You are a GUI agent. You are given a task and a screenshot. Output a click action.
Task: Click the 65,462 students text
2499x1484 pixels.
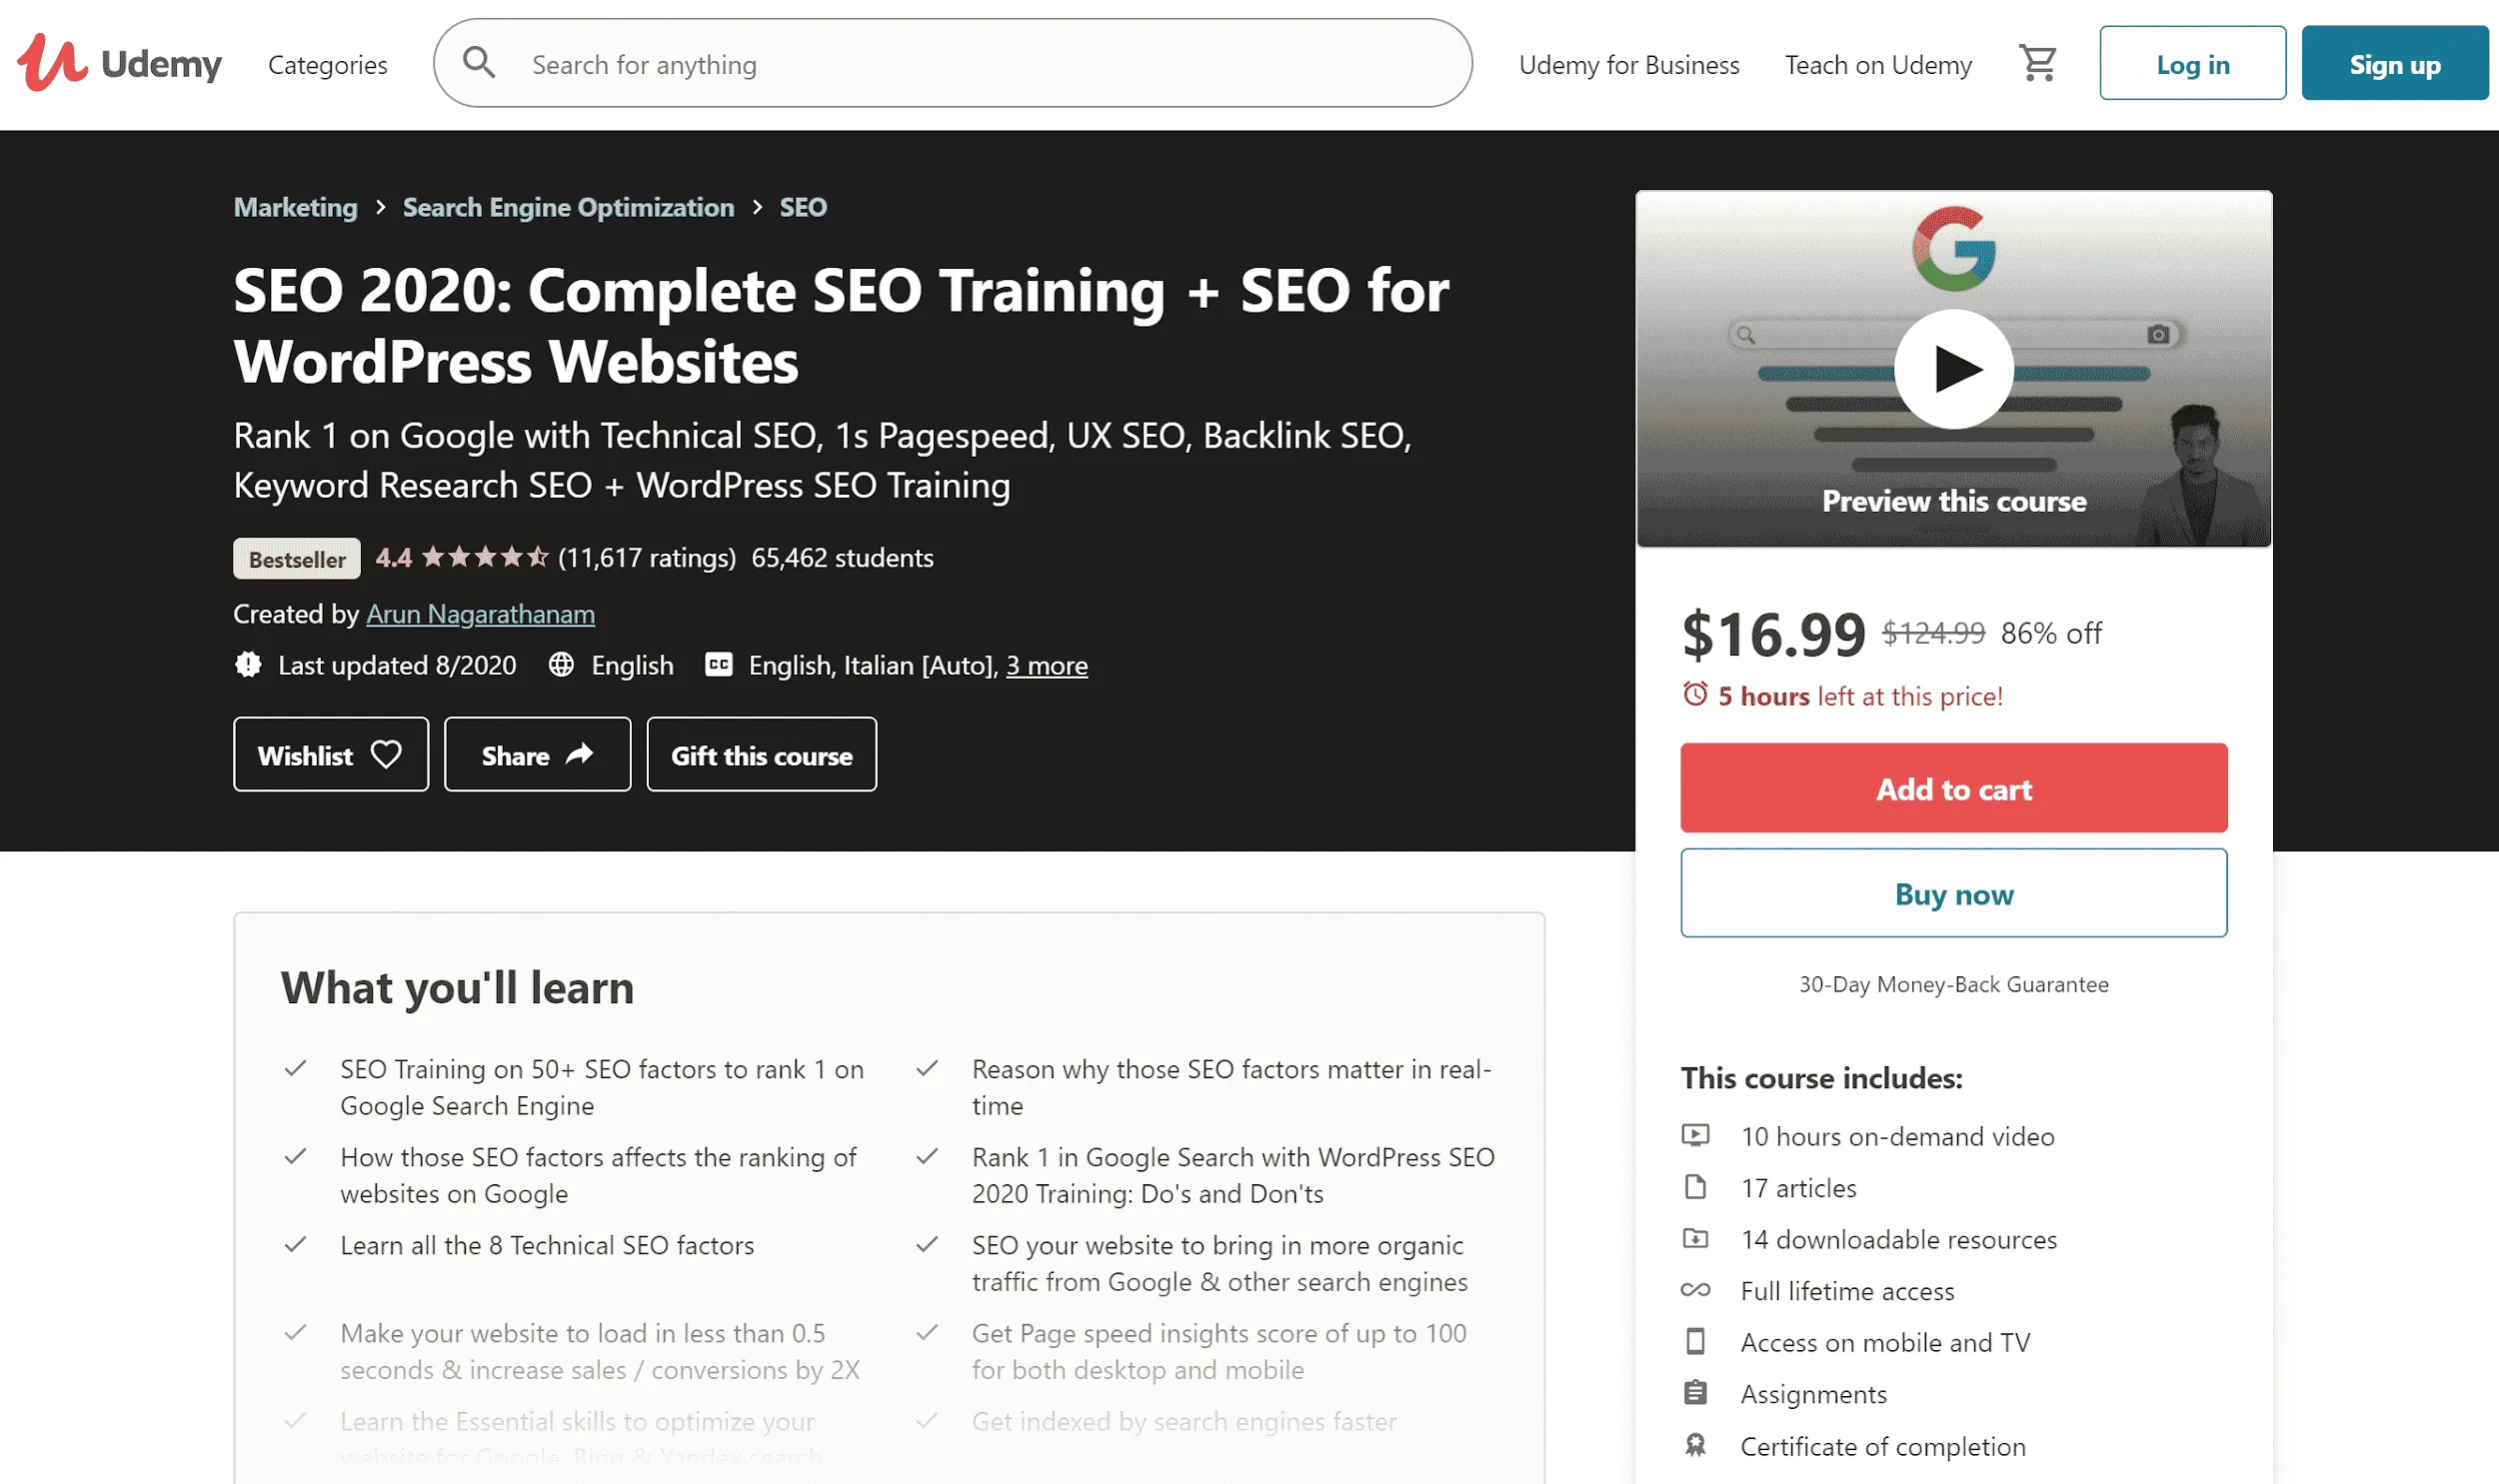(x=842, y=557)
